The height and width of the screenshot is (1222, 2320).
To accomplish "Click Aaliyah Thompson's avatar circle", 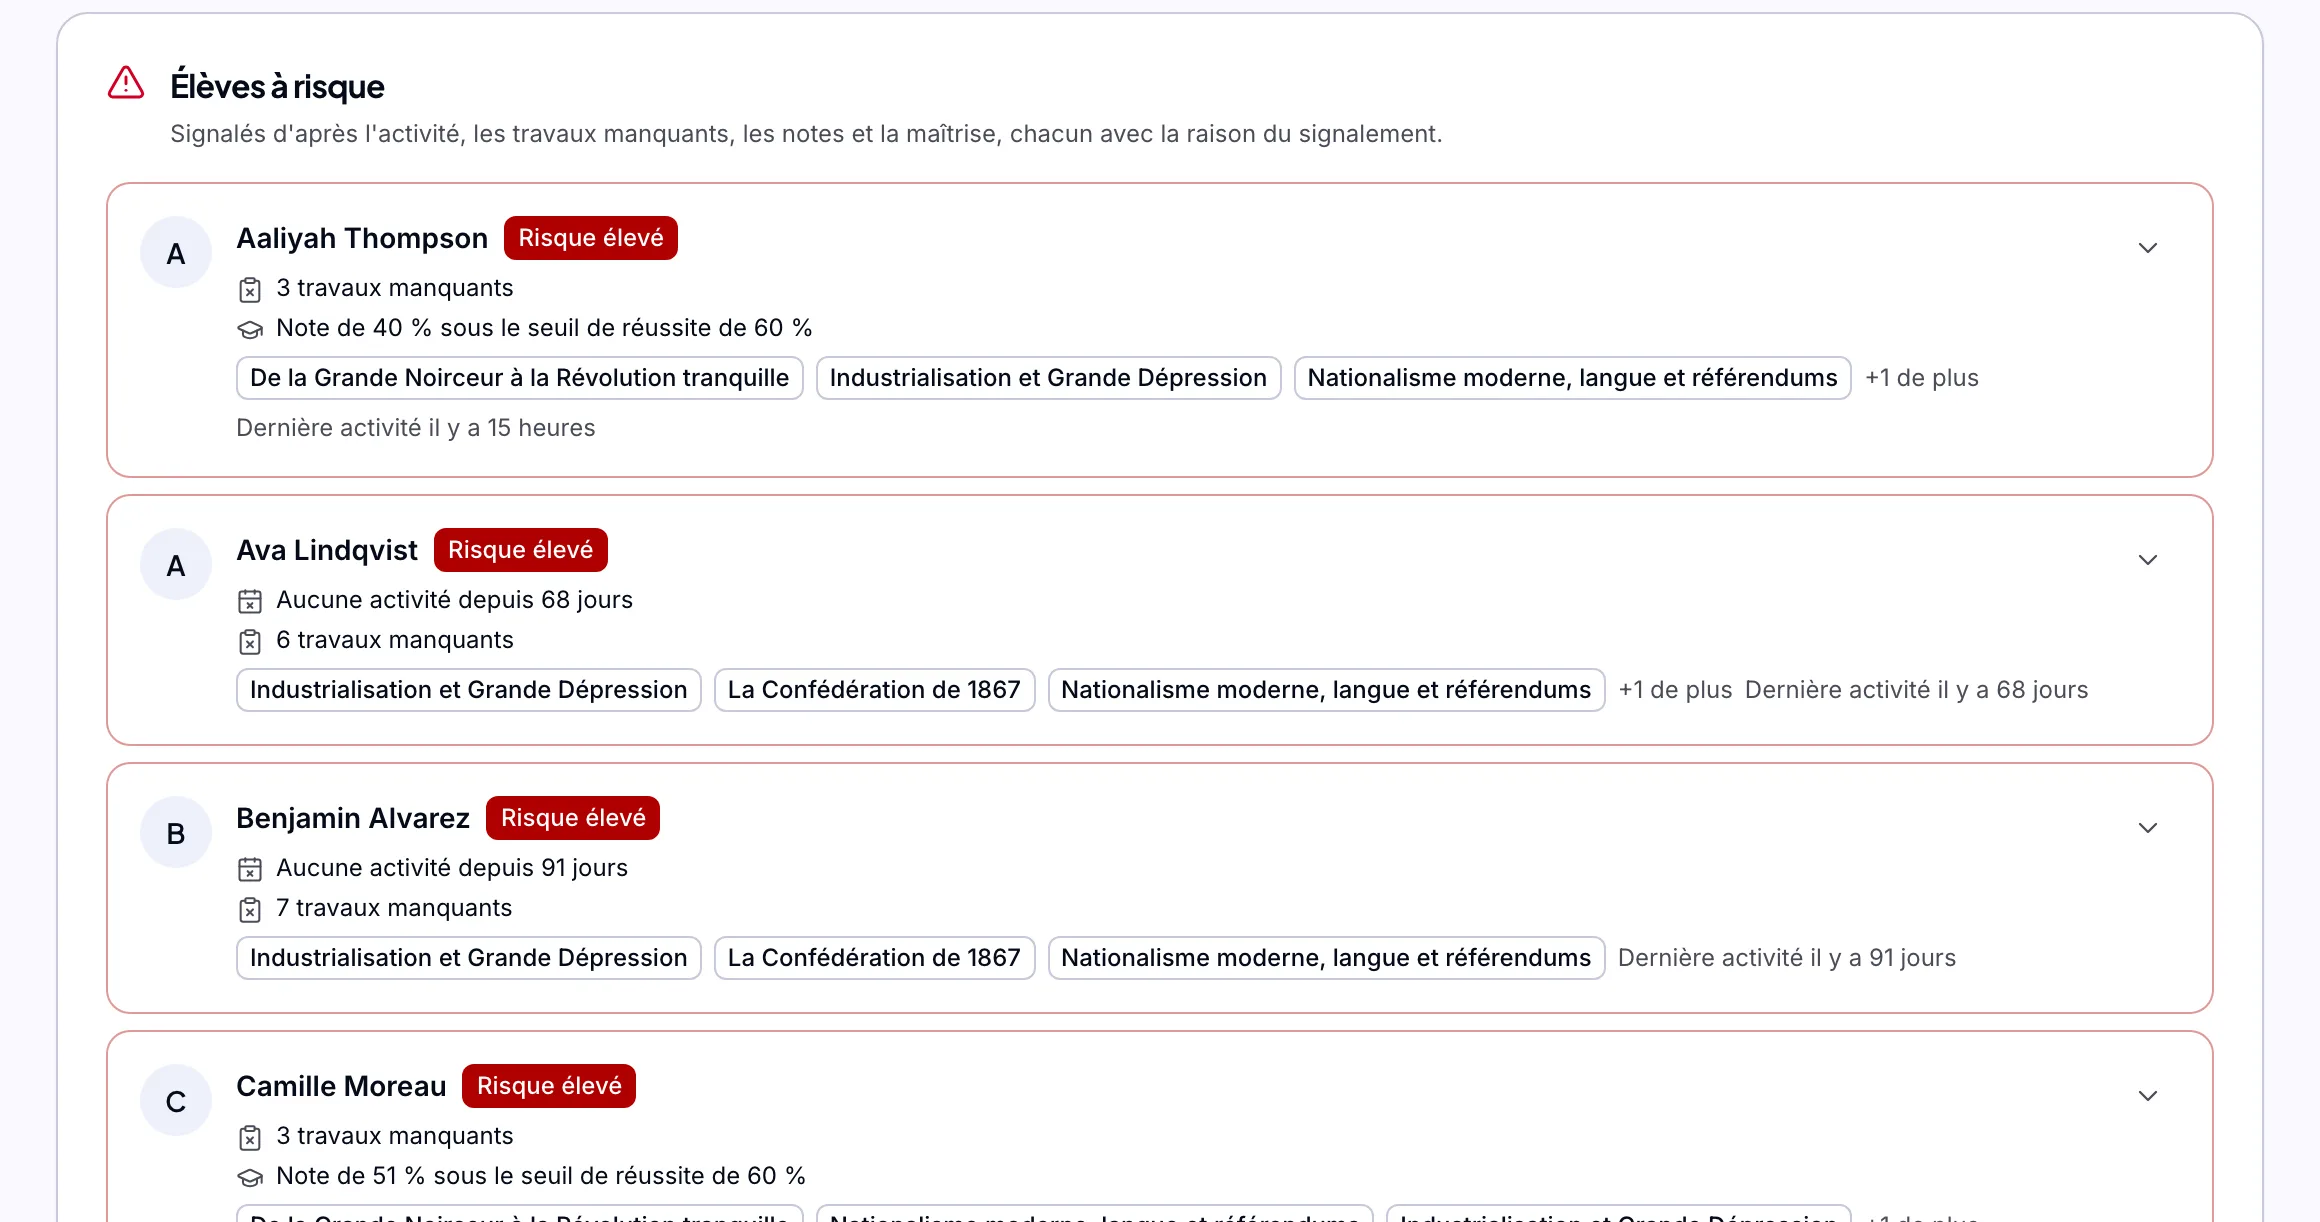I will point(176,253).
